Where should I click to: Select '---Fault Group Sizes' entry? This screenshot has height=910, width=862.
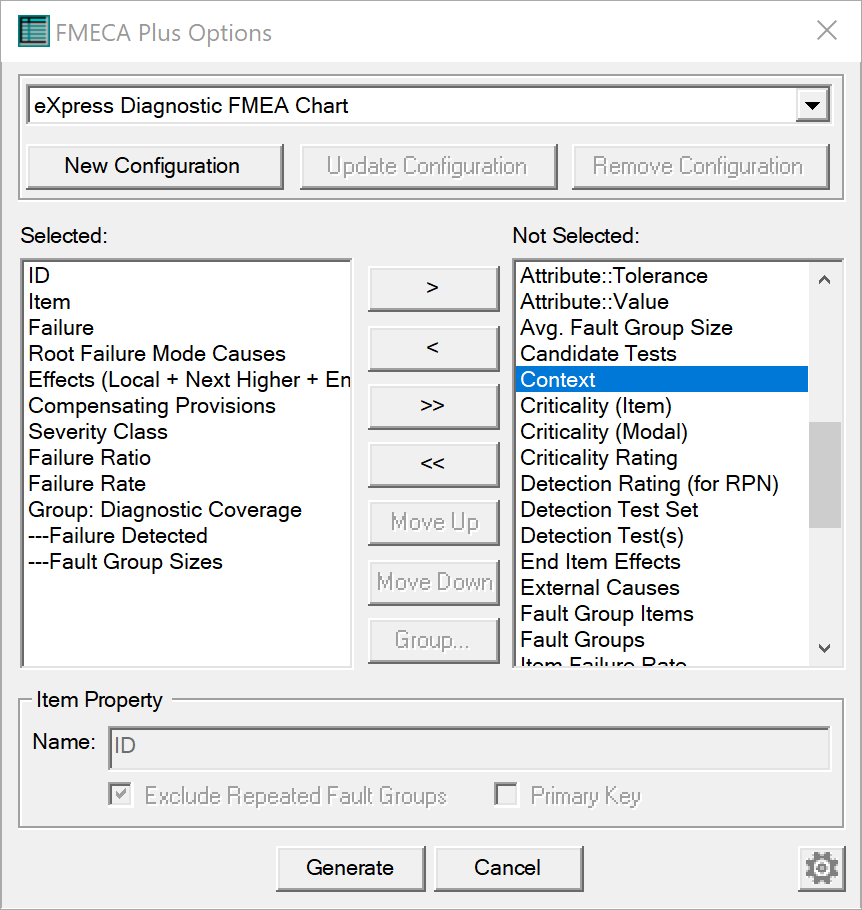(187, 562)
